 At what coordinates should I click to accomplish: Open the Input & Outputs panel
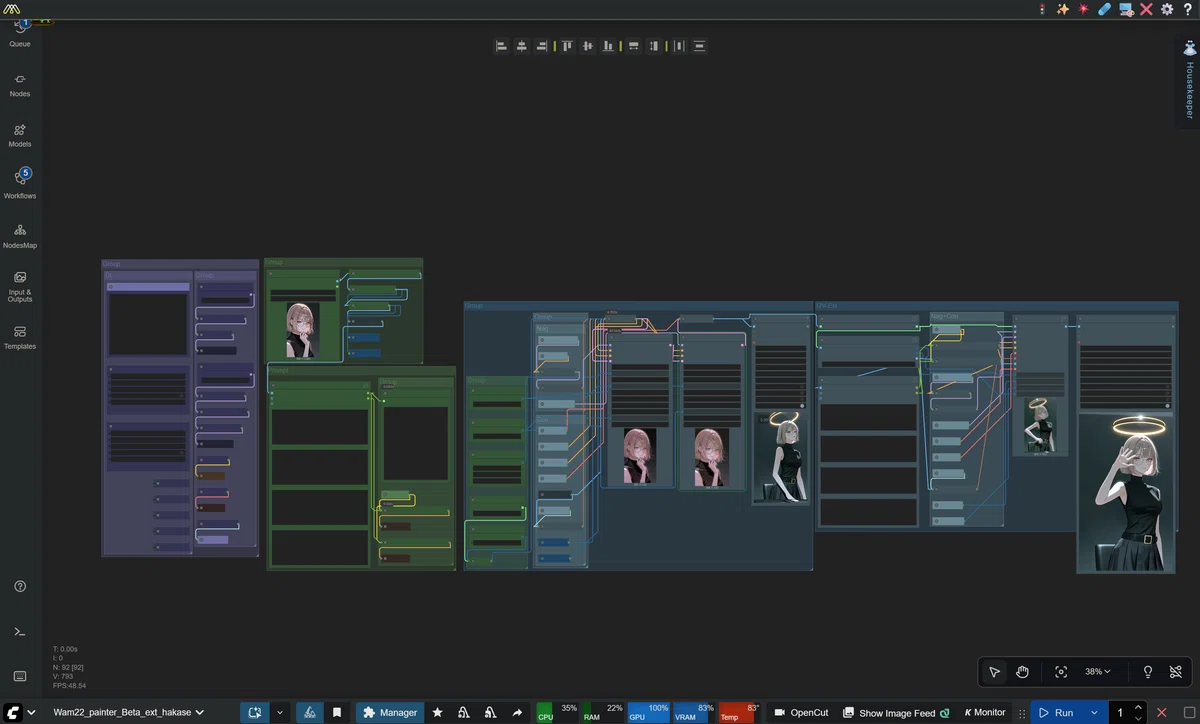point(20,286)
